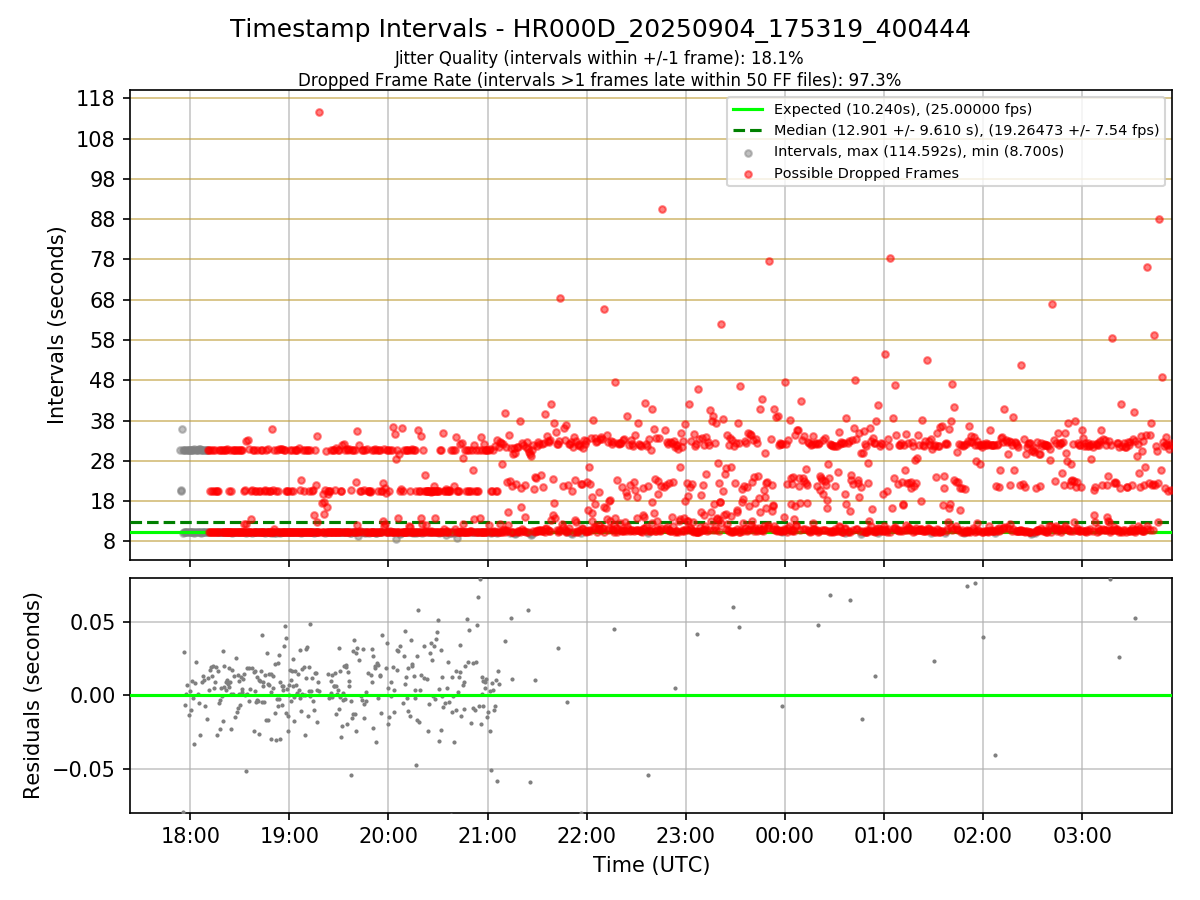Click the red dot marker in the legend
The image size is (1200, 900).
[749, 173]
